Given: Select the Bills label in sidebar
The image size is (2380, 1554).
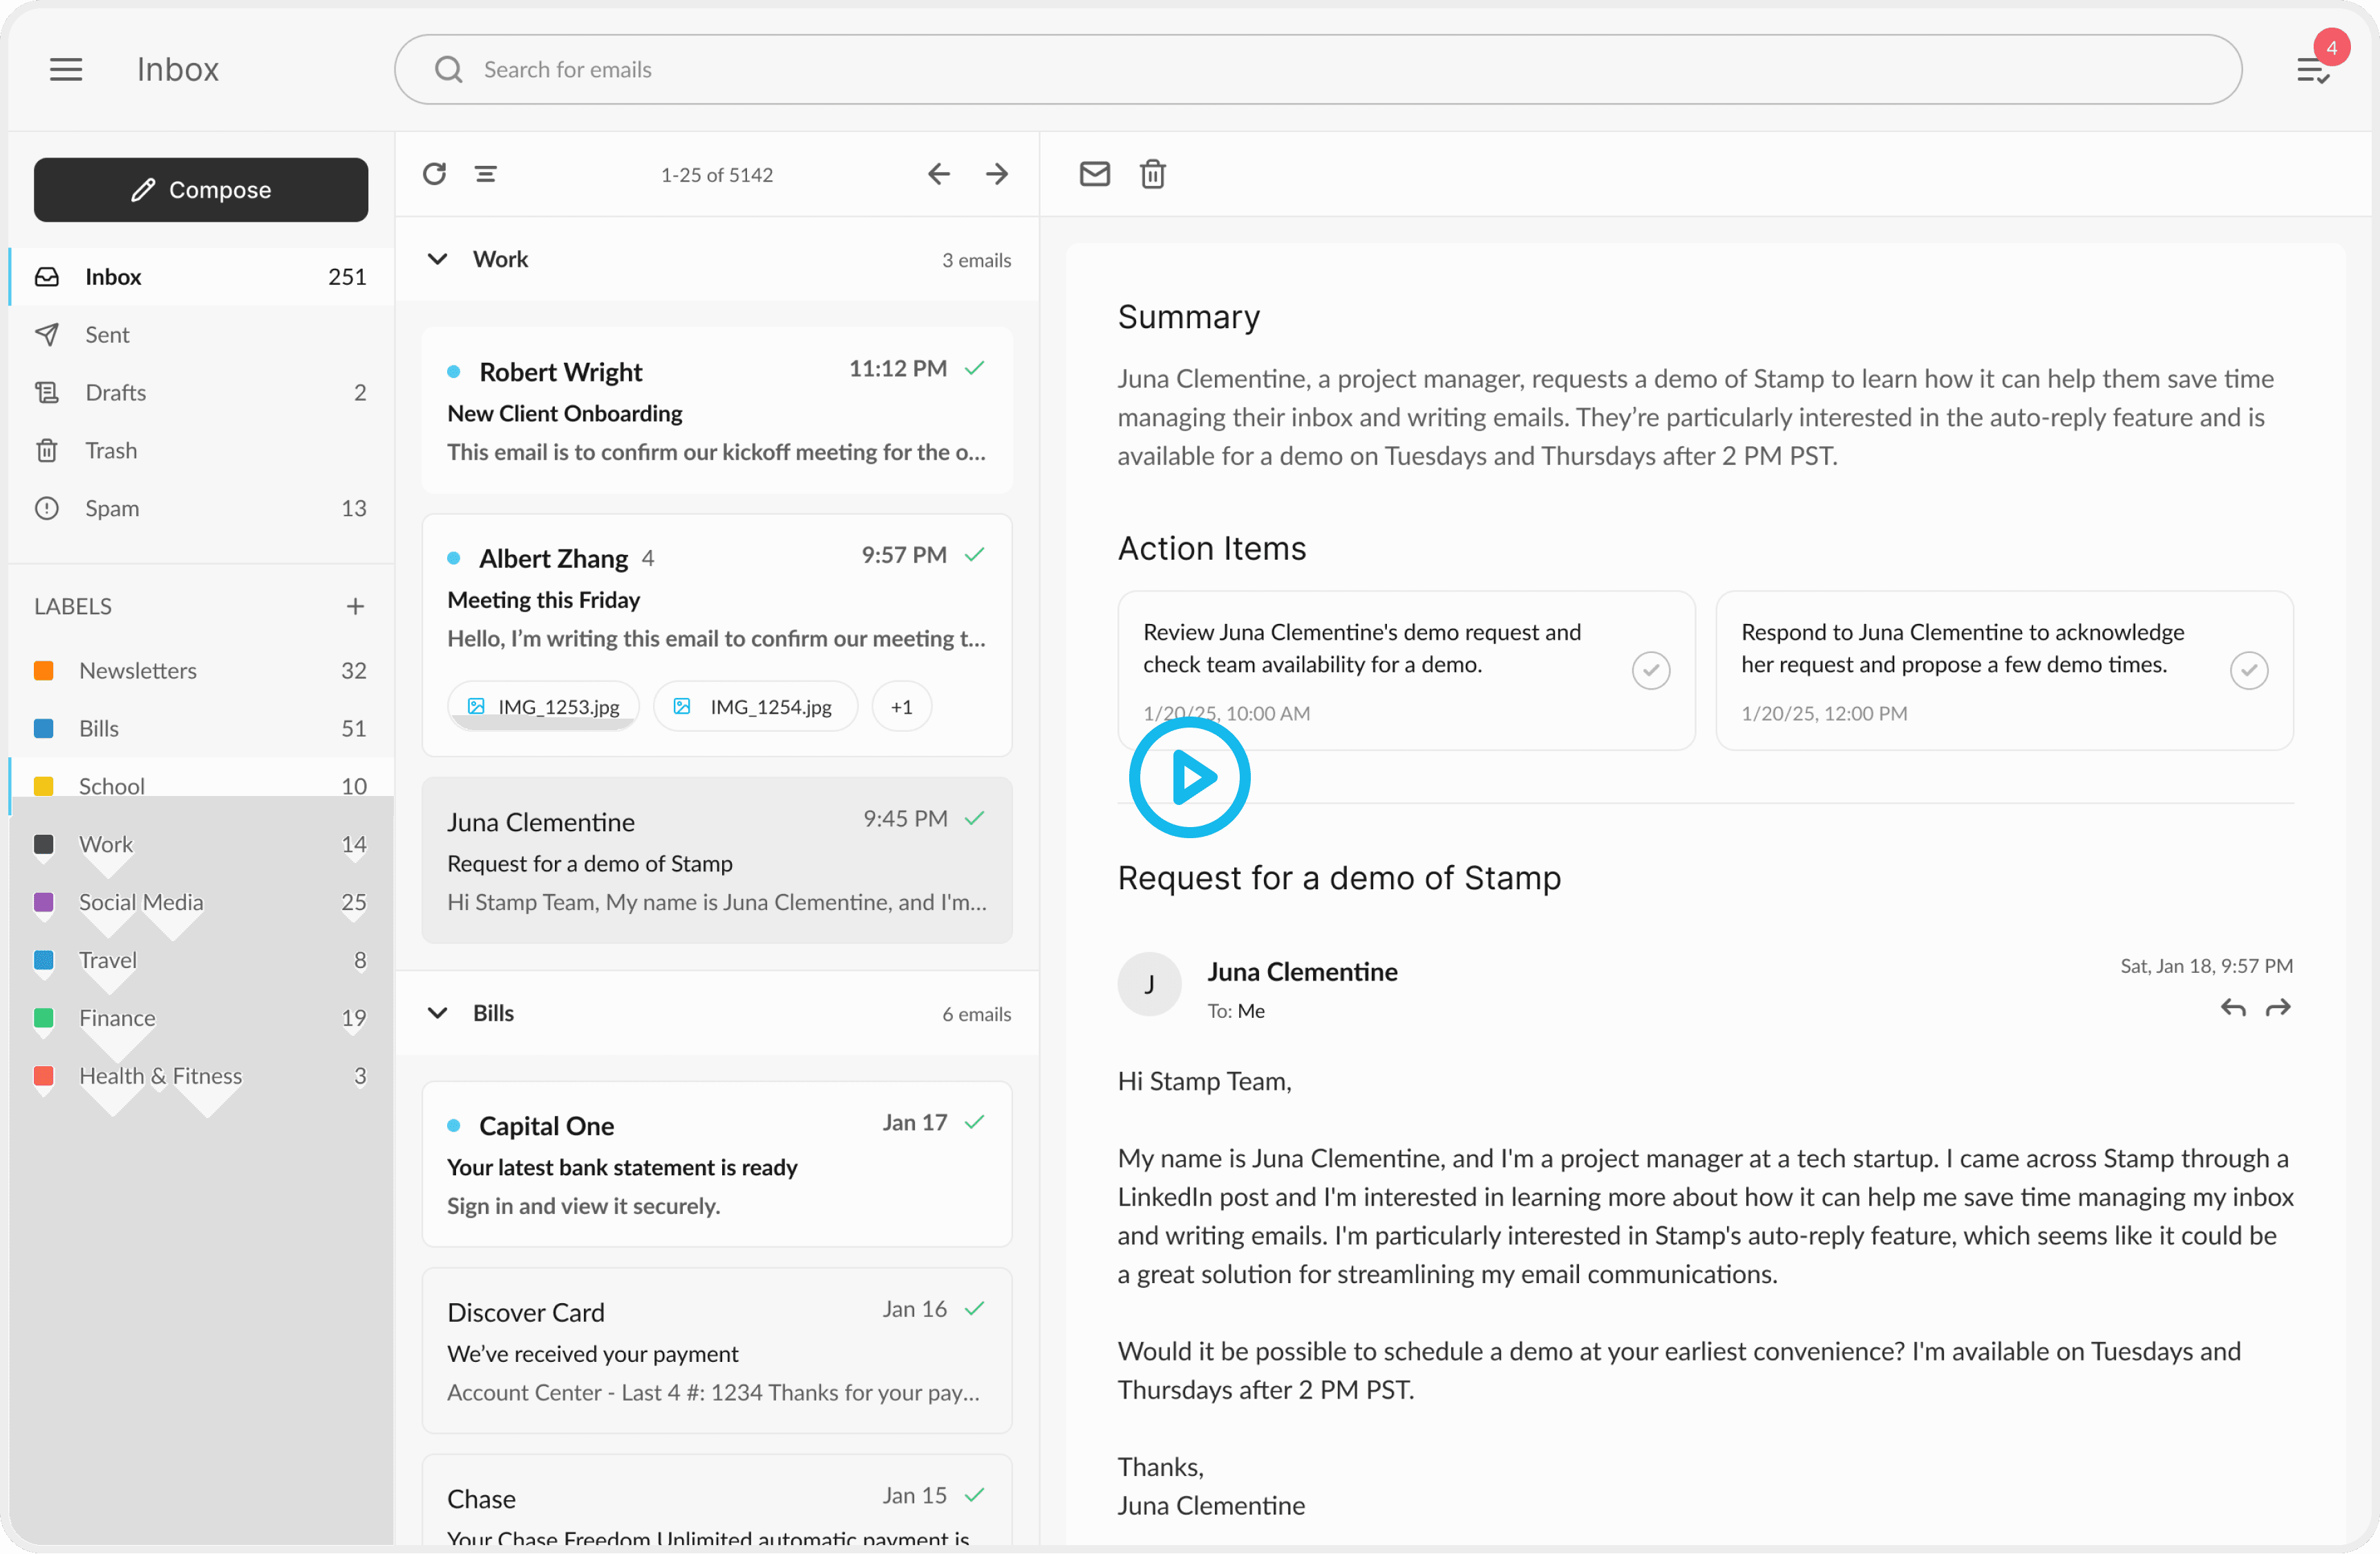Looking at the screenshot, I should [x=201, y=729].
